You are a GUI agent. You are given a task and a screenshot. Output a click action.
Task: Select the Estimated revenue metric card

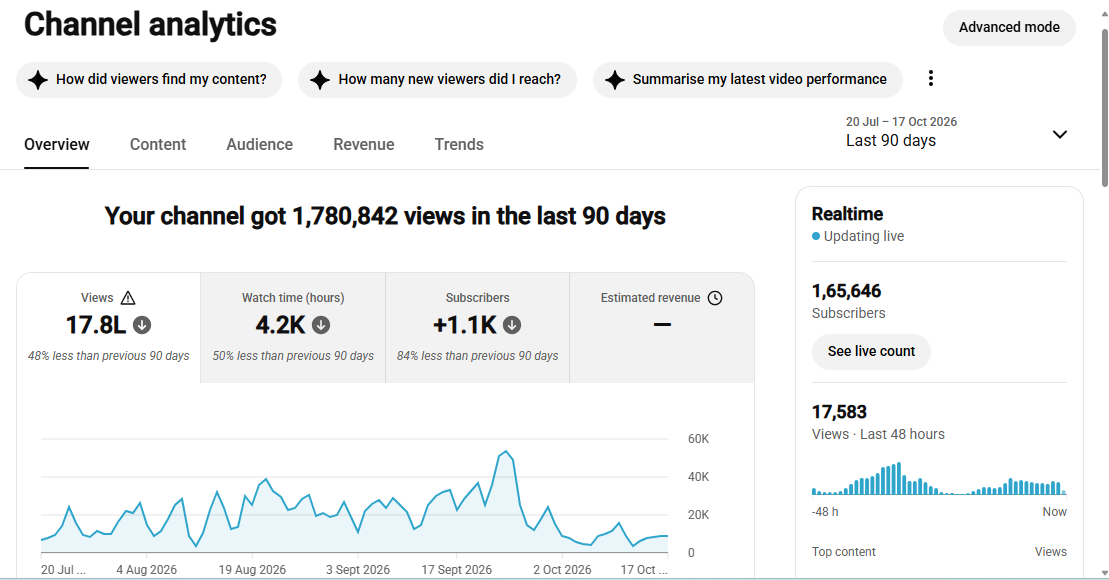[x=662, y=327]
